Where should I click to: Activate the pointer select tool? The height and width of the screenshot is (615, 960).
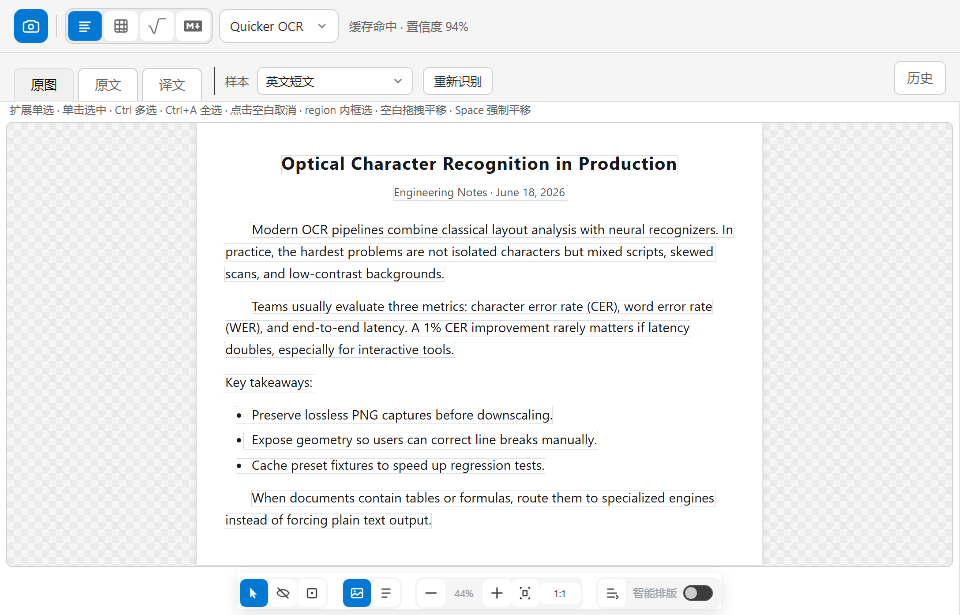coord(253,593)
